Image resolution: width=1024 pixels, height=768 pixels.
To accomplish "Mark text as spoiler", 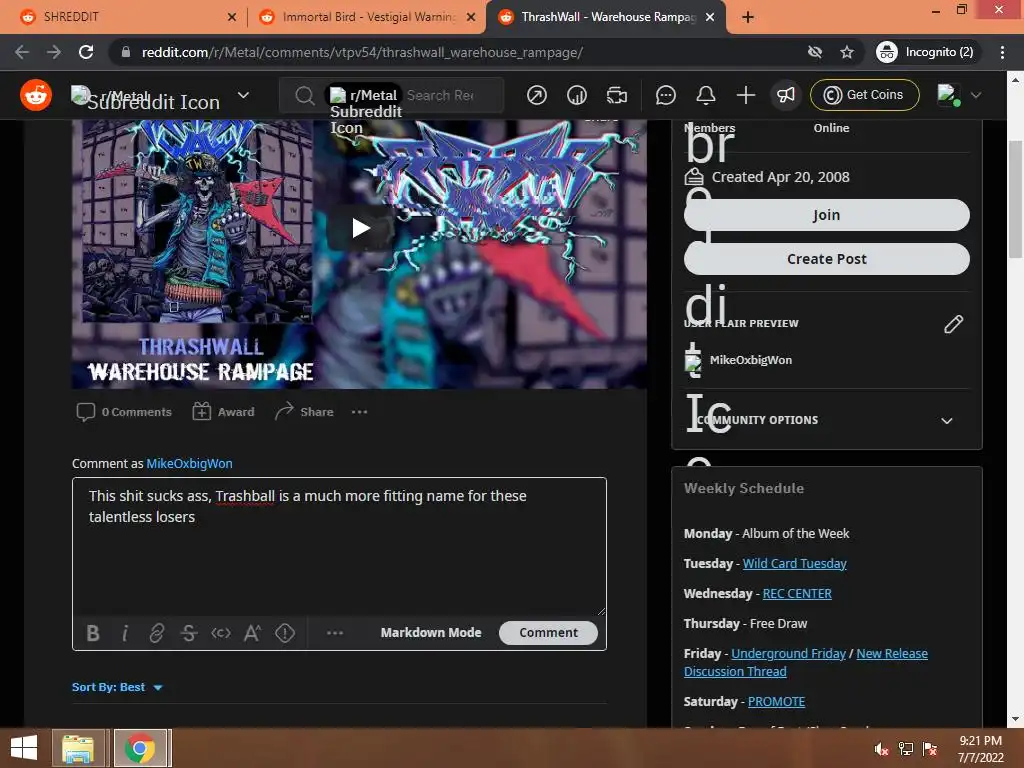I will (285, 633).
